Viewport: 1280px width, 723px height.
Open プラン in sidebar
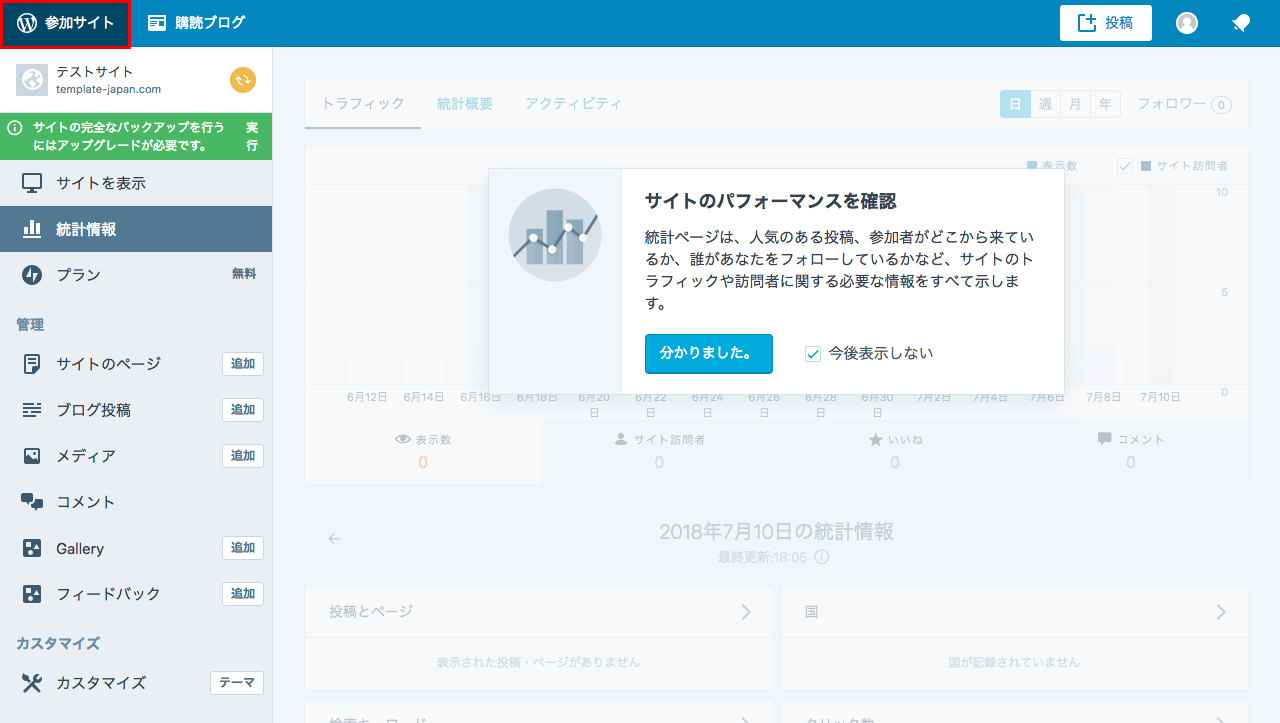point(136,274)
